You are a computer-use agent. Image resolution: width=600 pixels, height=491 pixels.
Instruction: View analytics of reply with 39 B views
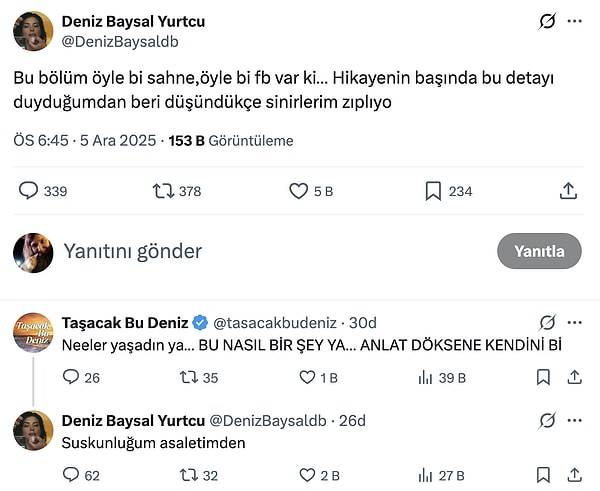426,377
